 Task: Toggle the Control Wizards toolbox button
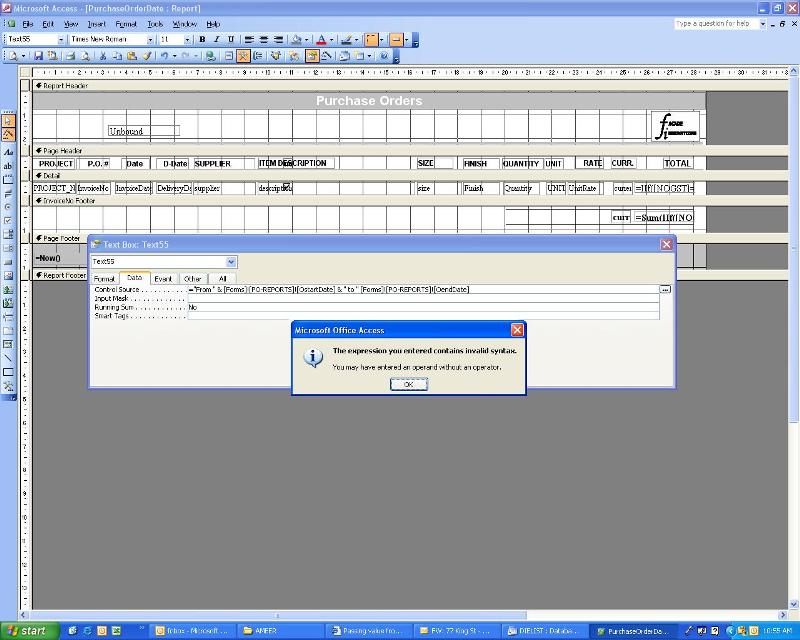[9, 134]
